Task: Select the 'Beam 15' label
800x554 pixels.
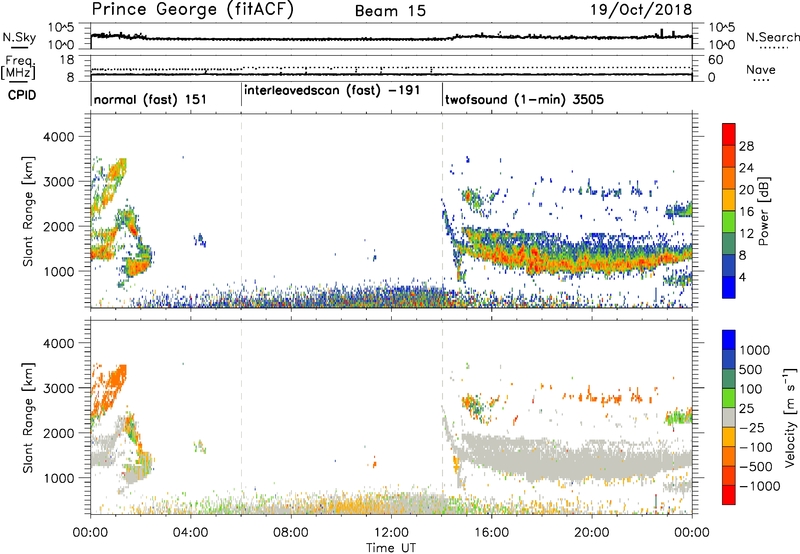Action: (x=390, y=11)
